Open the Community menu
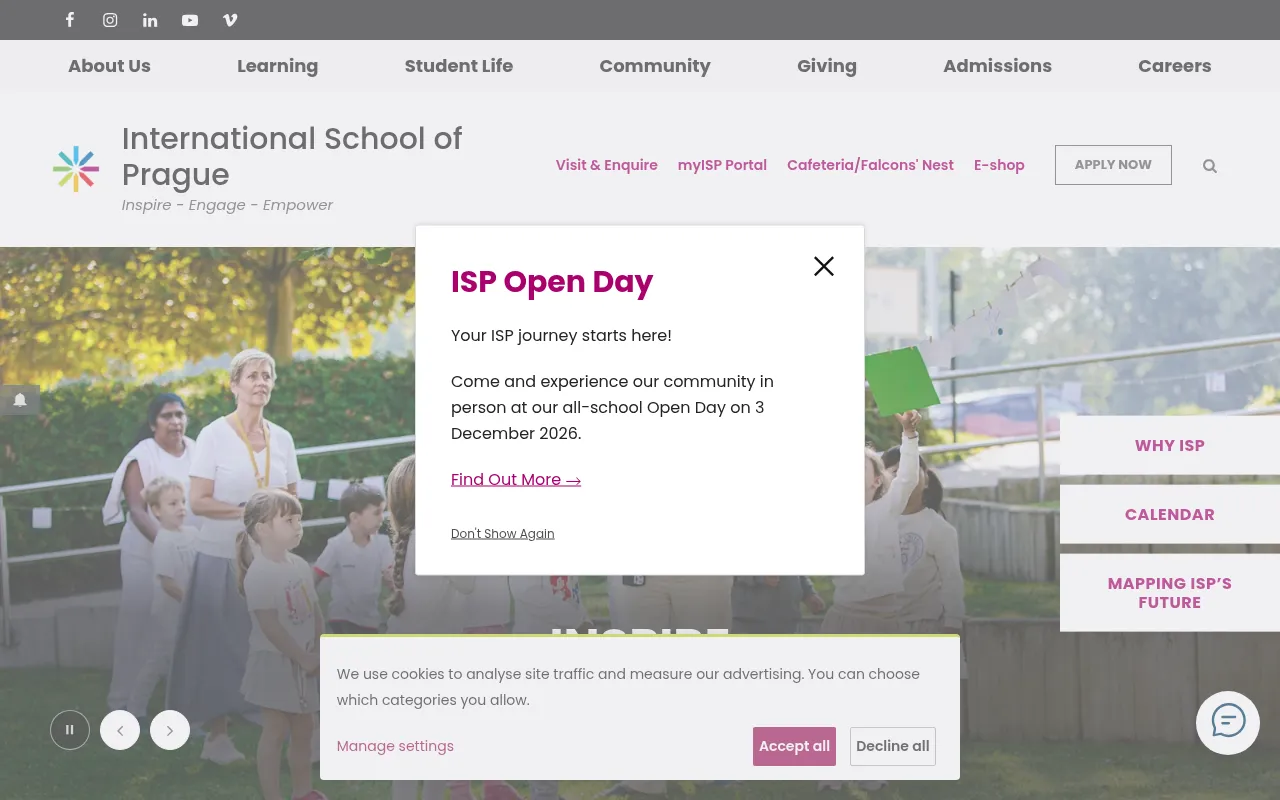Viewport: 1280px width, 800px height. click(655, 66)
